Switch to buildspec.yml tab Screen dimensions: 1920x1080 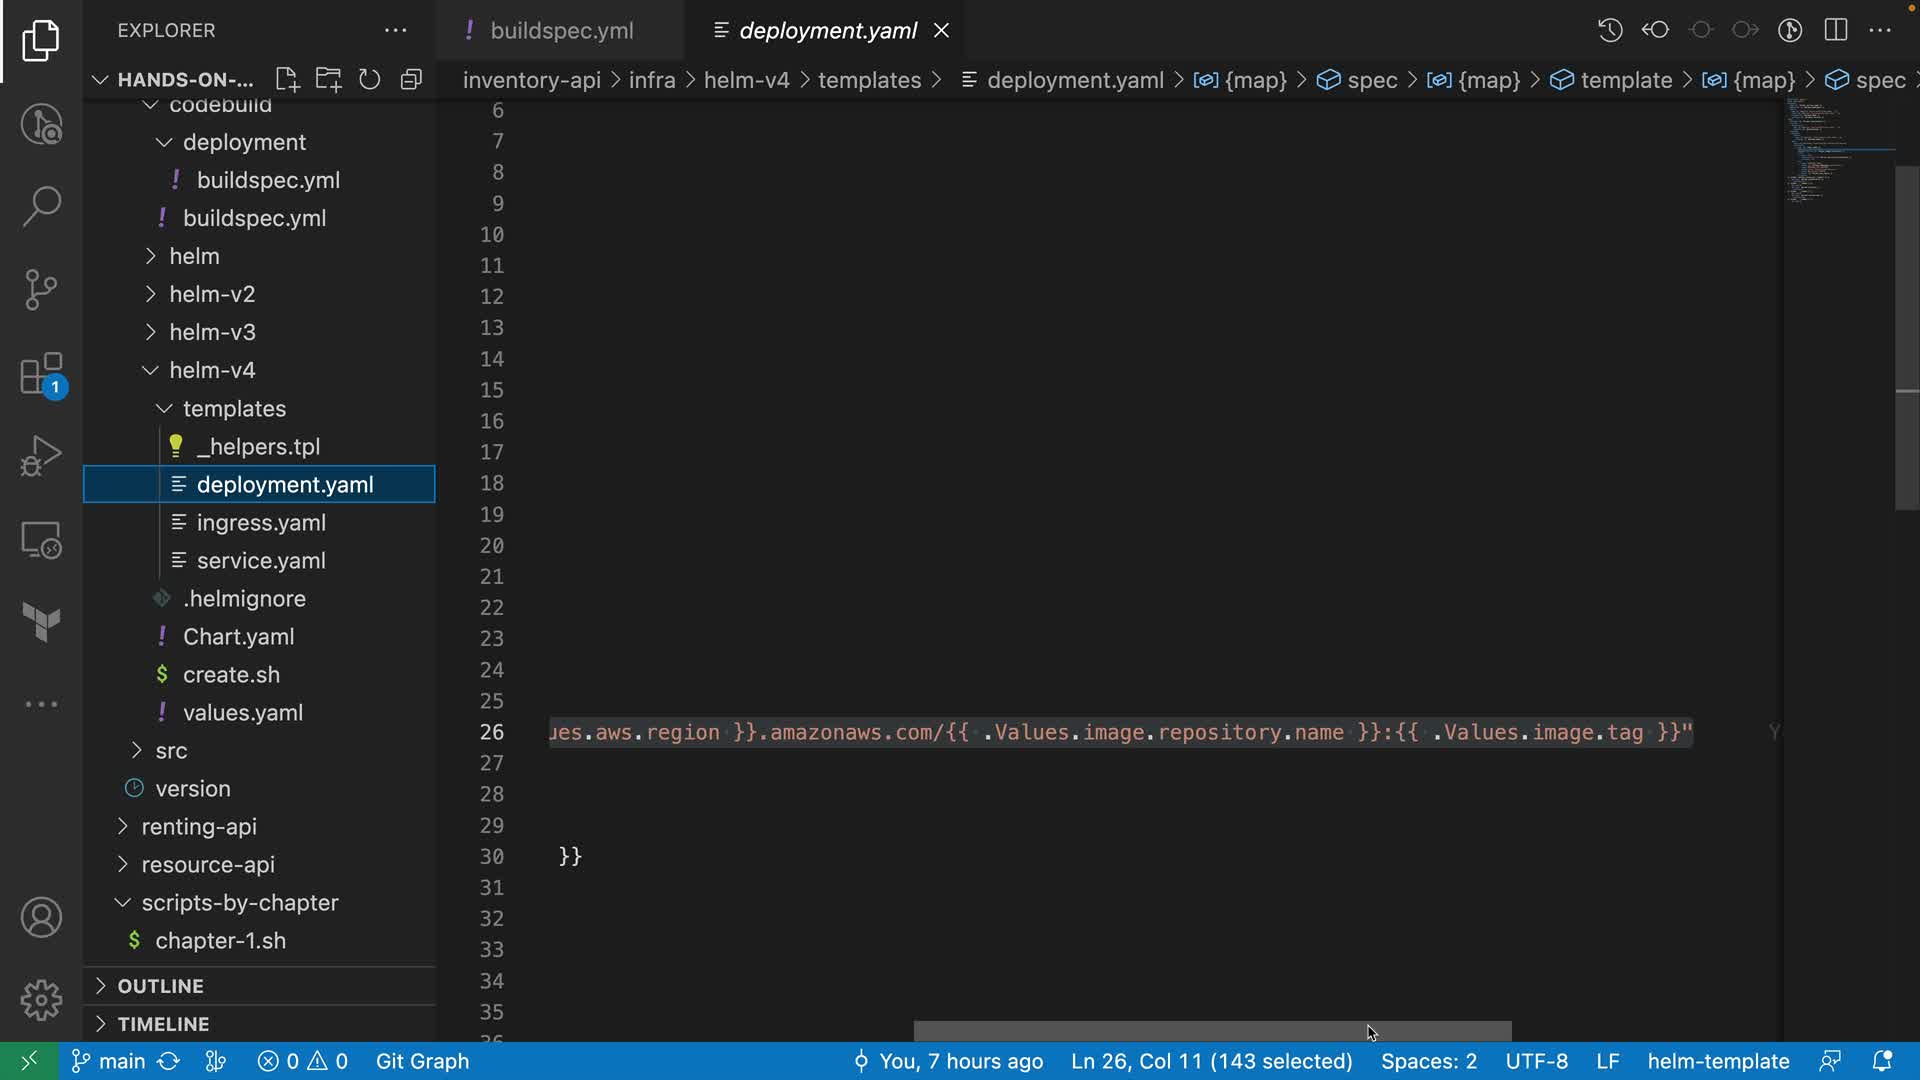(x=561, y=31)
